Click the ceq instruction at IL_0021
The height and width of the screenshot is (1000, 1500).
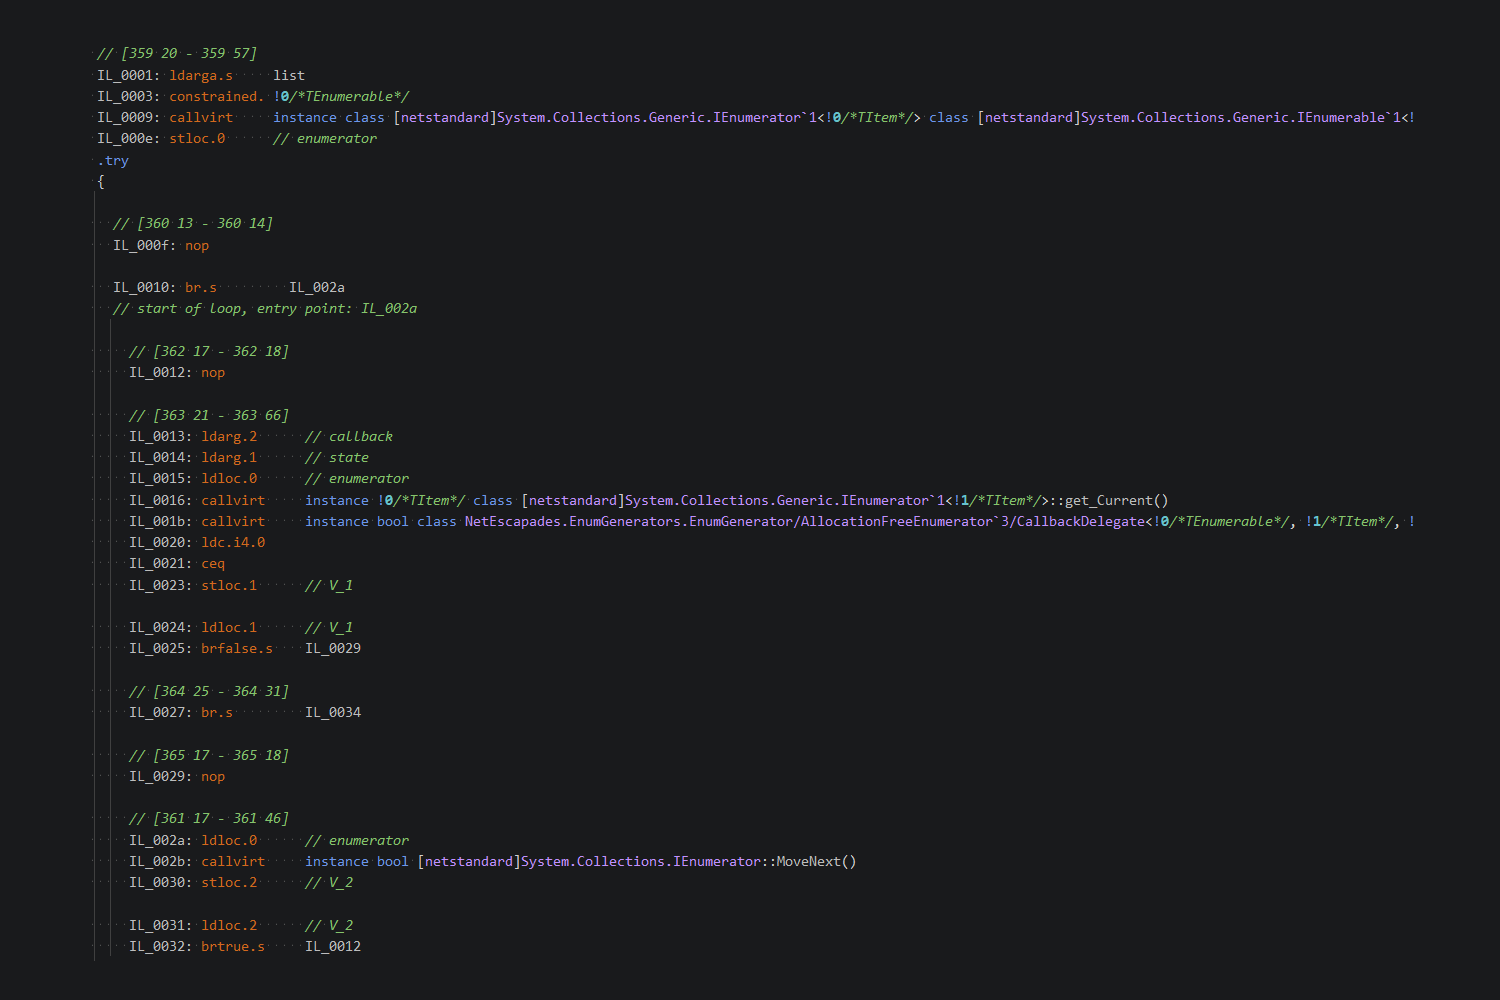click(x=213, y=563)
